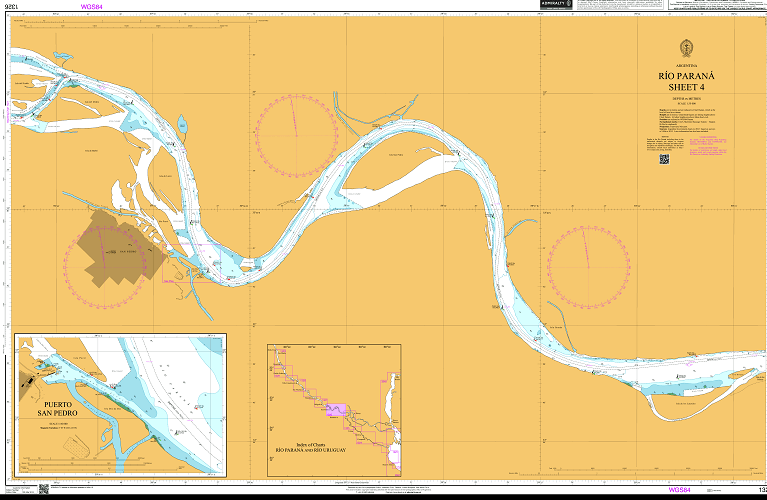767x500 pixels.
Task: Click the Admiralty logo at top
Action: pos(554,5)
